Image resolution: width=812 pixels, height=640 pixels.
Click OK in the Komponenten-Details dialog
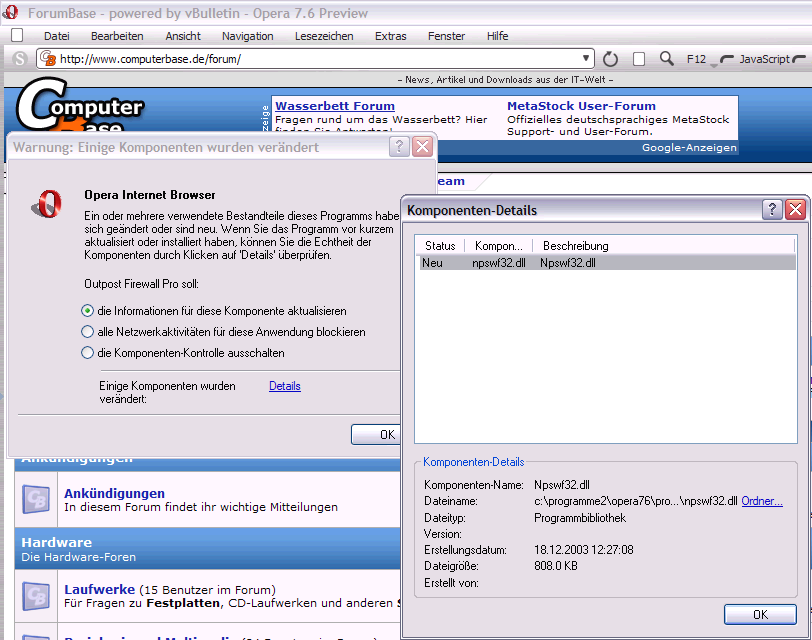coord(760,614)
